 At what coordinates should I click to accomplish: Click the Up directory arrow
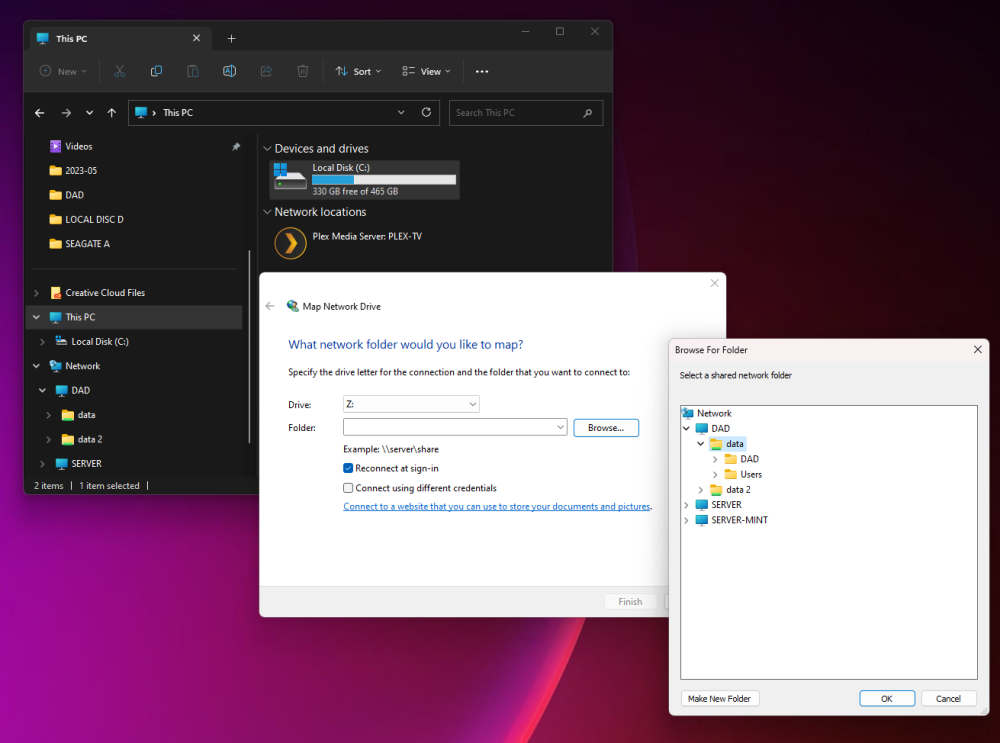112,113
